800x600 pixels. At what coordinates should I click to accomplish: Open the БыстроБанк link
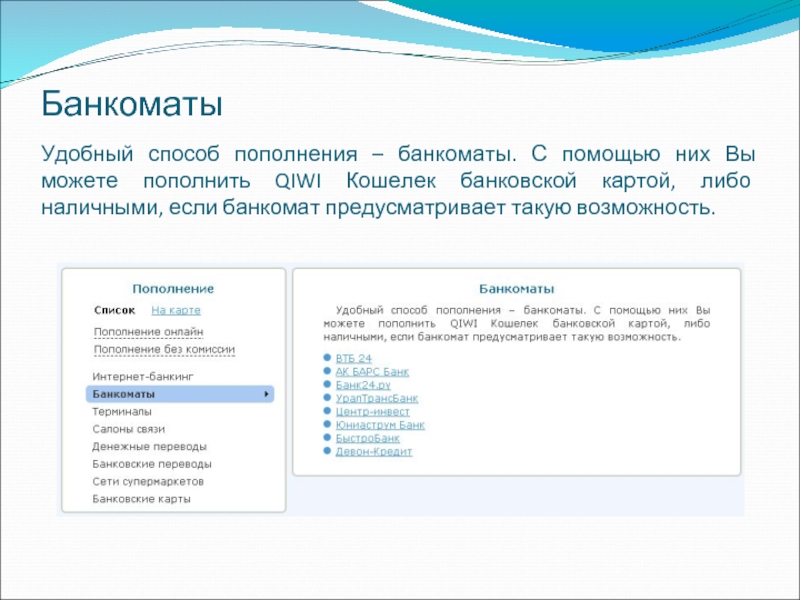coord(367,438)
